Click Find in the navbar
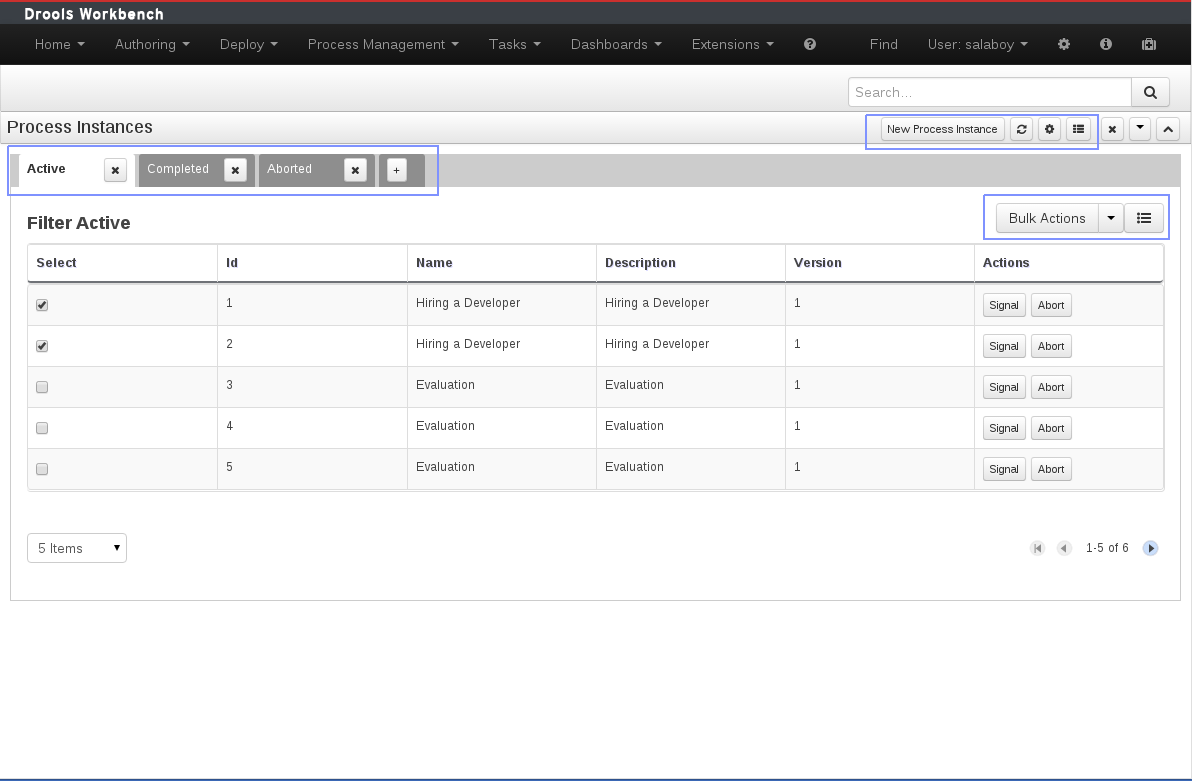1192x781 pixels. coord(883,44)
